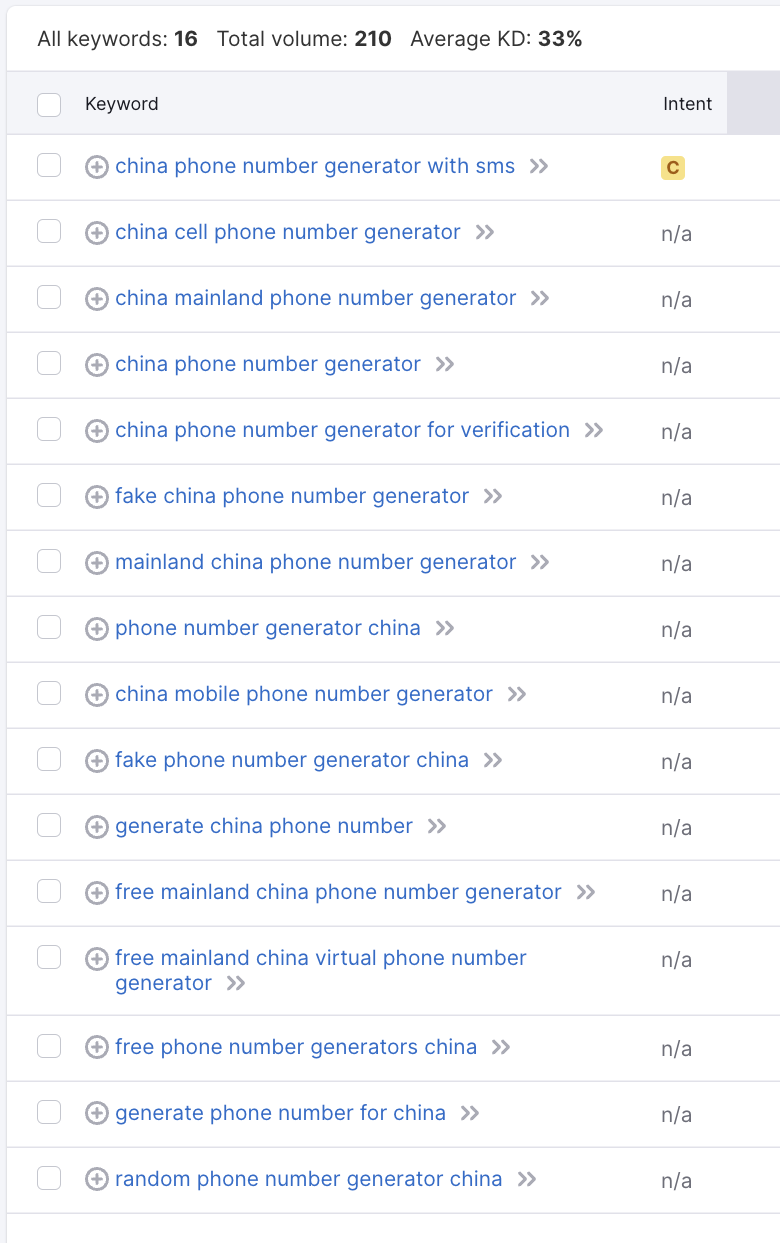
Task: Click plus icon beside 'china cell phone number generator'
Action: (97, 233)
